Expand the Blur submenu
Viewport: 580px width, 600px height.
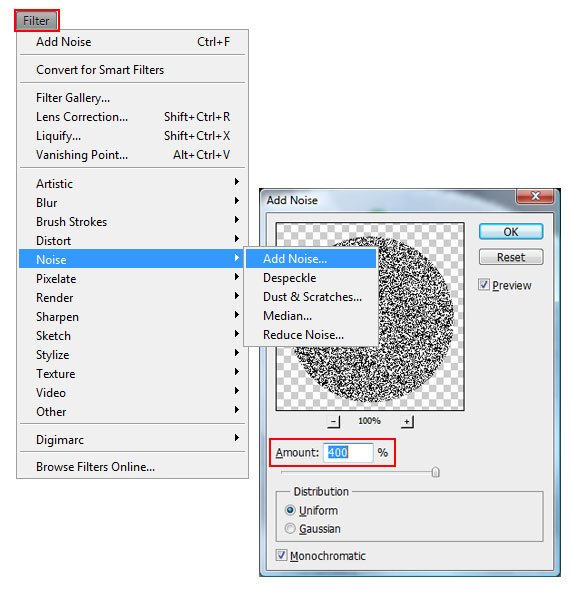pos(133,203)
